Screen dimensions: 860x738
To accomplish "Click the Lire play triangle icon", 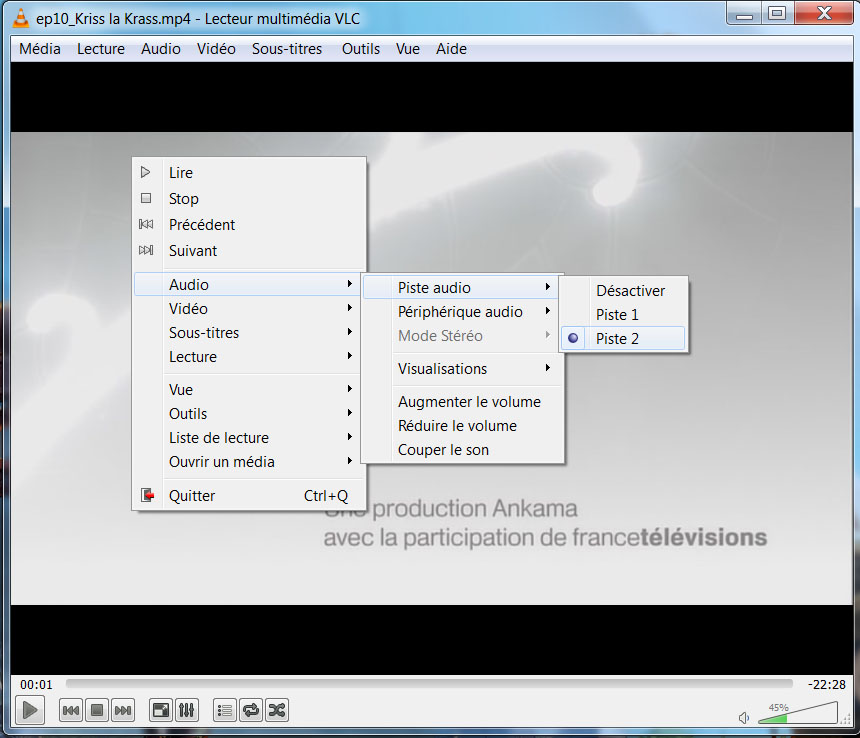I will (x=146, y=172).
